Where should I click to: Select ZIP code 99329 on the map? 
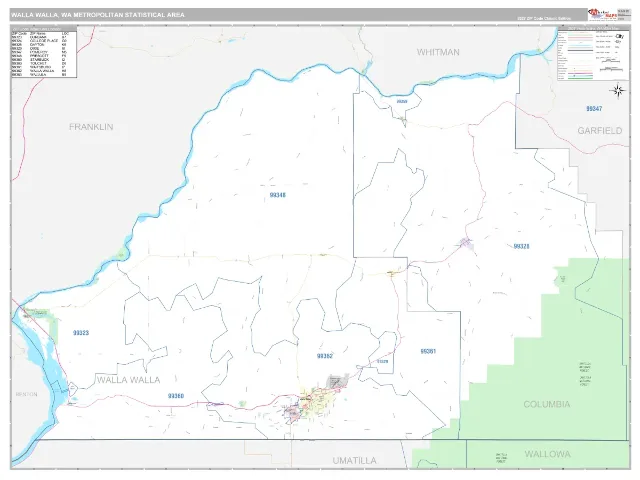382,361
